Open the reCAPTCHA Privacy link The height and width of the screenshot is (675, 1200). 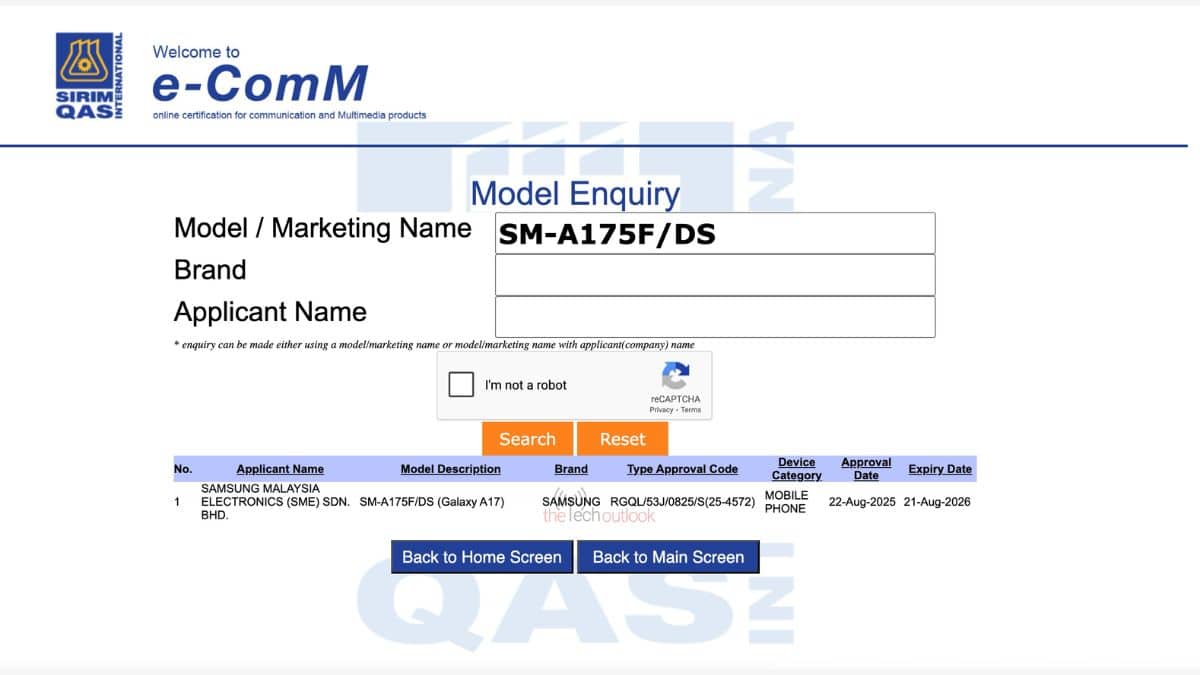tap(661, 410)
